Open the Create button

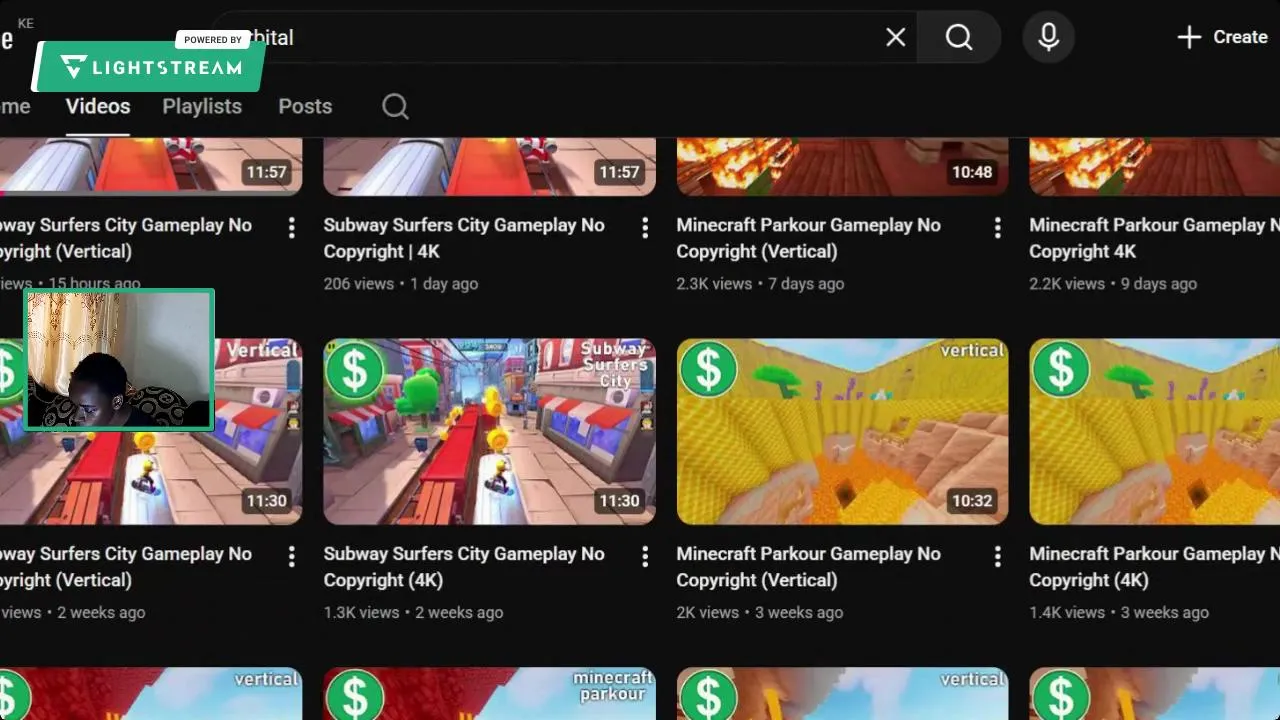coord(1222,37)
